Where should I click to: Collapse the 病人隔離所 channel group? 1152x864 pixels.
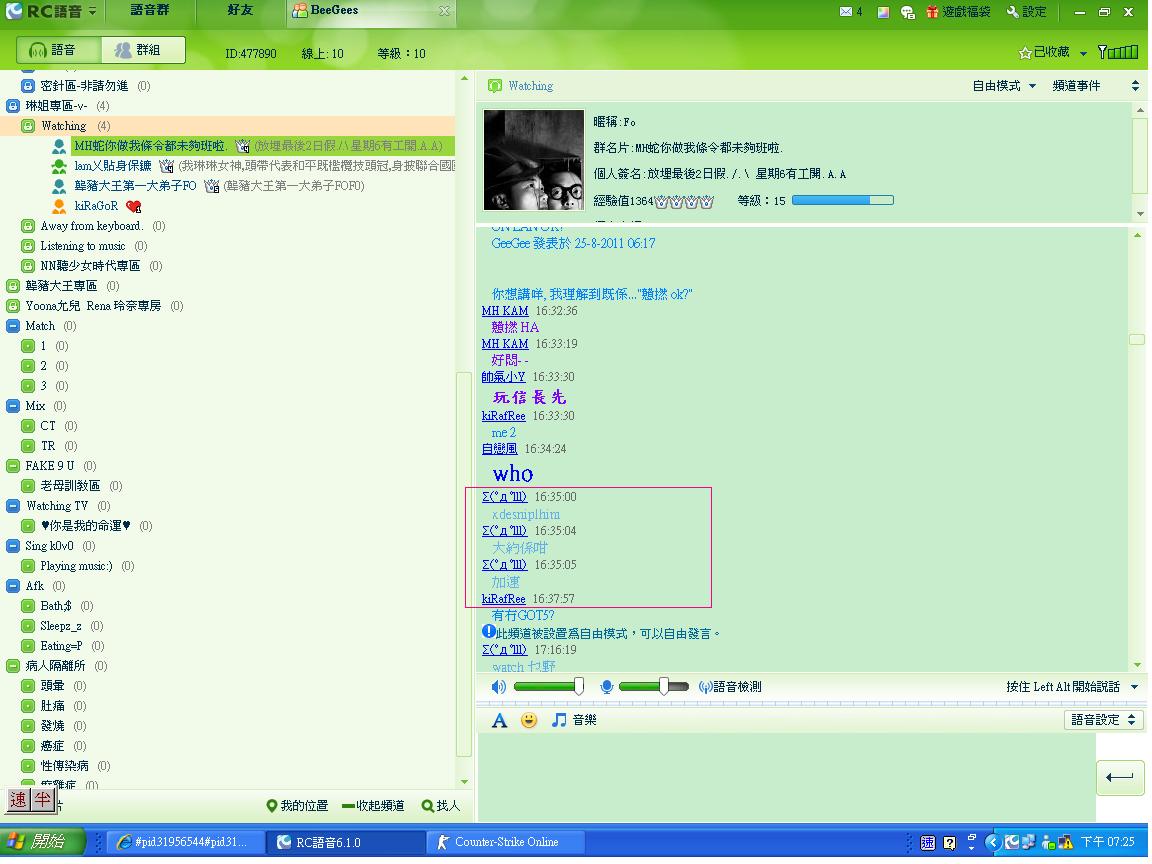[13, 666]
